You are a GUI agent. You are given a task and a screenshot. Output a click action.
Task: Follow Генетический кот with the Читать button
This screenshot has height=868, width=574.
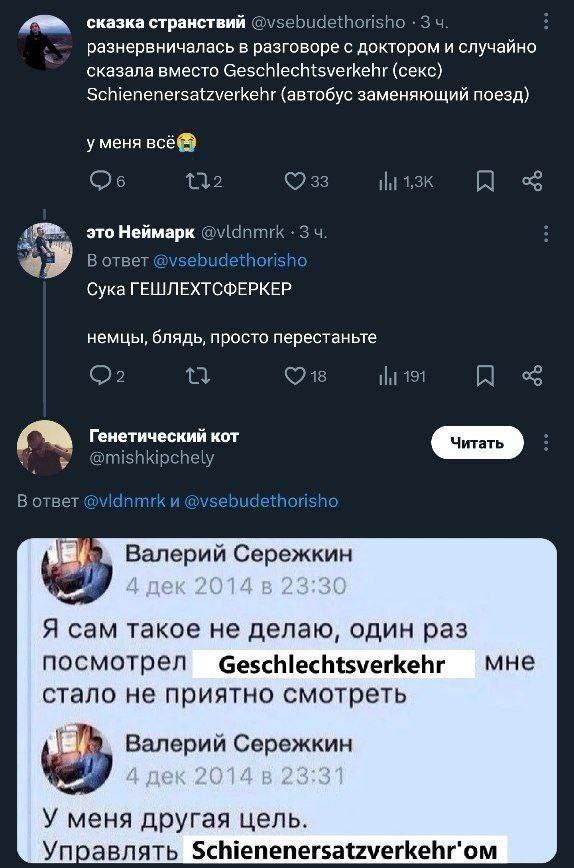click(477, 442)
